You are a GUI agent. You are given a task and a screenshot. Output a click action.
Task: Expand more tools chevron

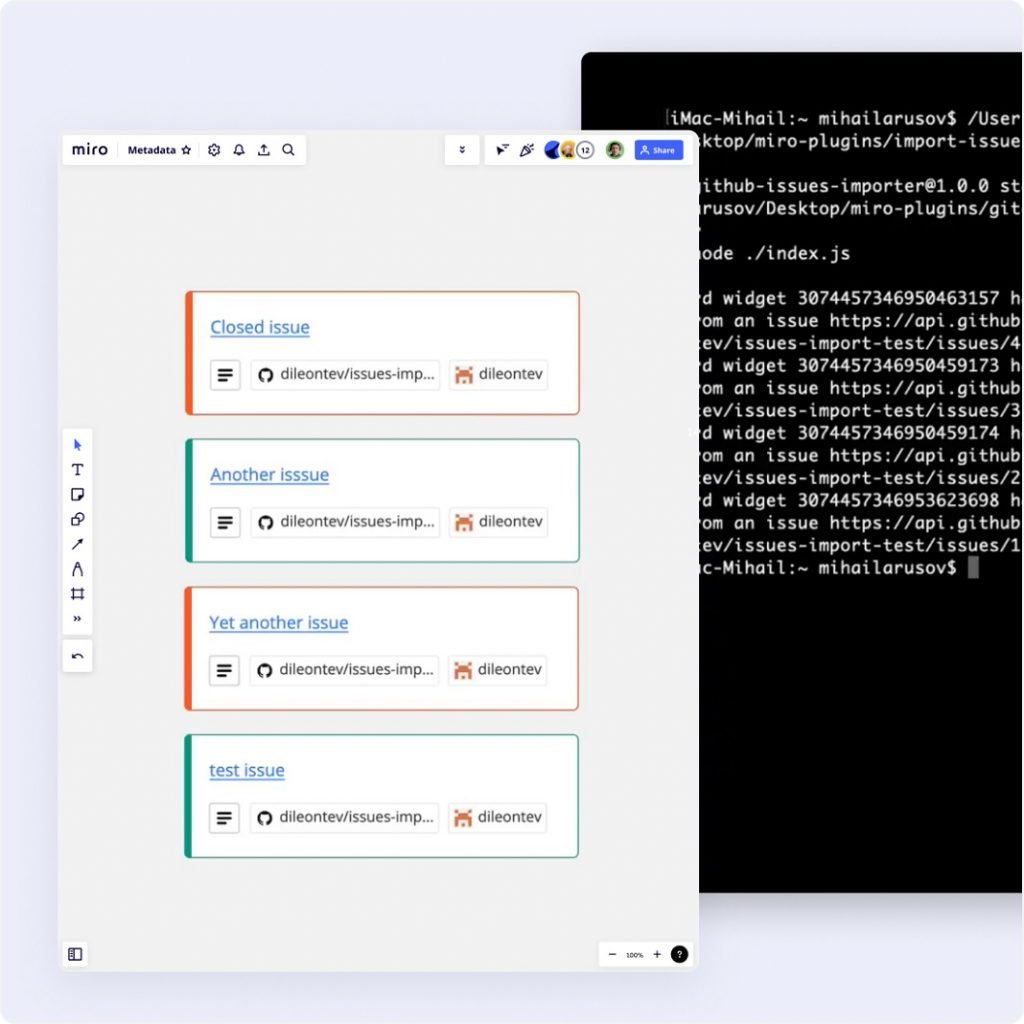(x=78, y=618)
